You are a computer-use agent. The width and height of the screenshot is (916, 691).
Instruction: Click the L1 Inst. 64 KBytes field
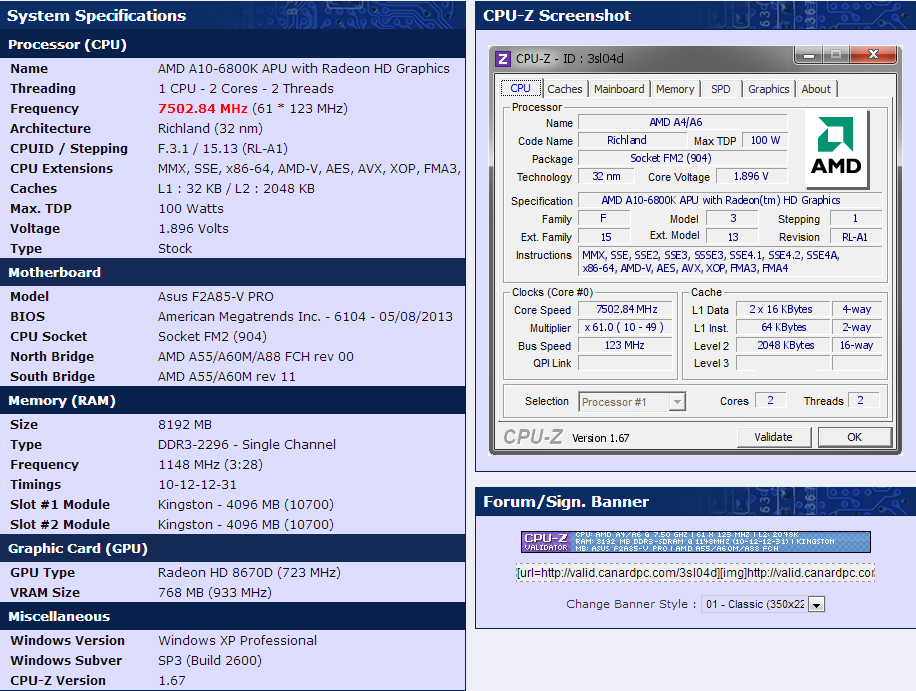click(783, 327)
